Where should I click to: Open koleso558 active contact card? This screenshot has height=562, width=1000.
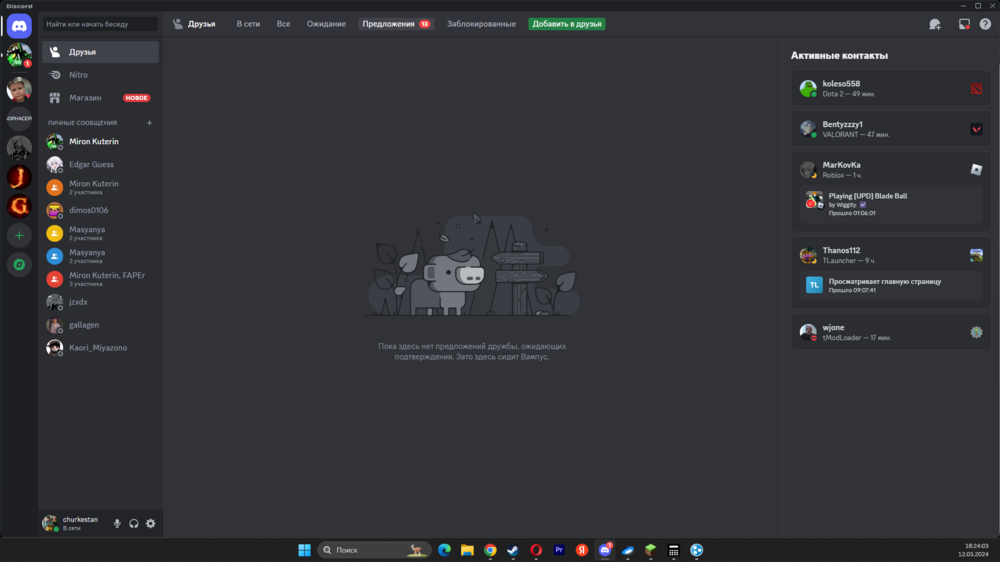point(891,89)
